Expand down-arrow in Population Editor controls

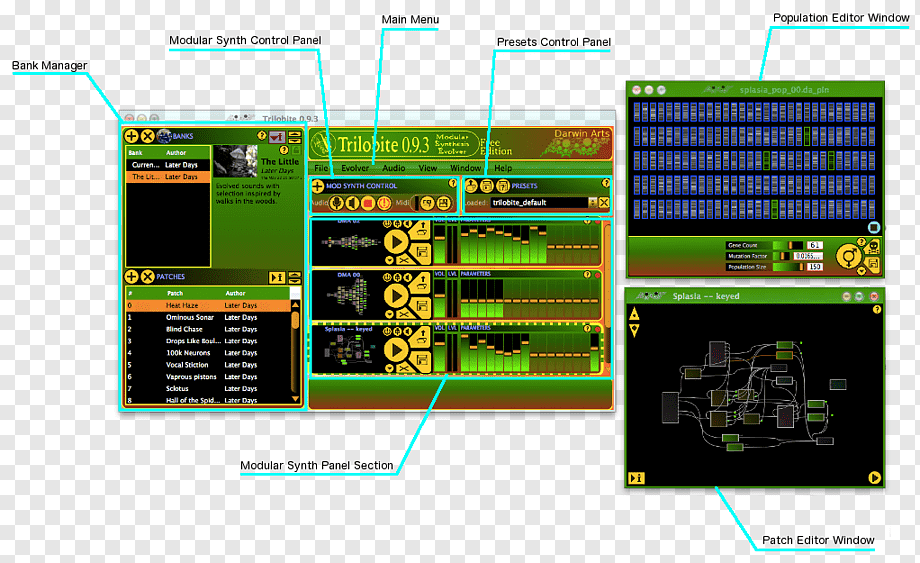click(861, 271)
